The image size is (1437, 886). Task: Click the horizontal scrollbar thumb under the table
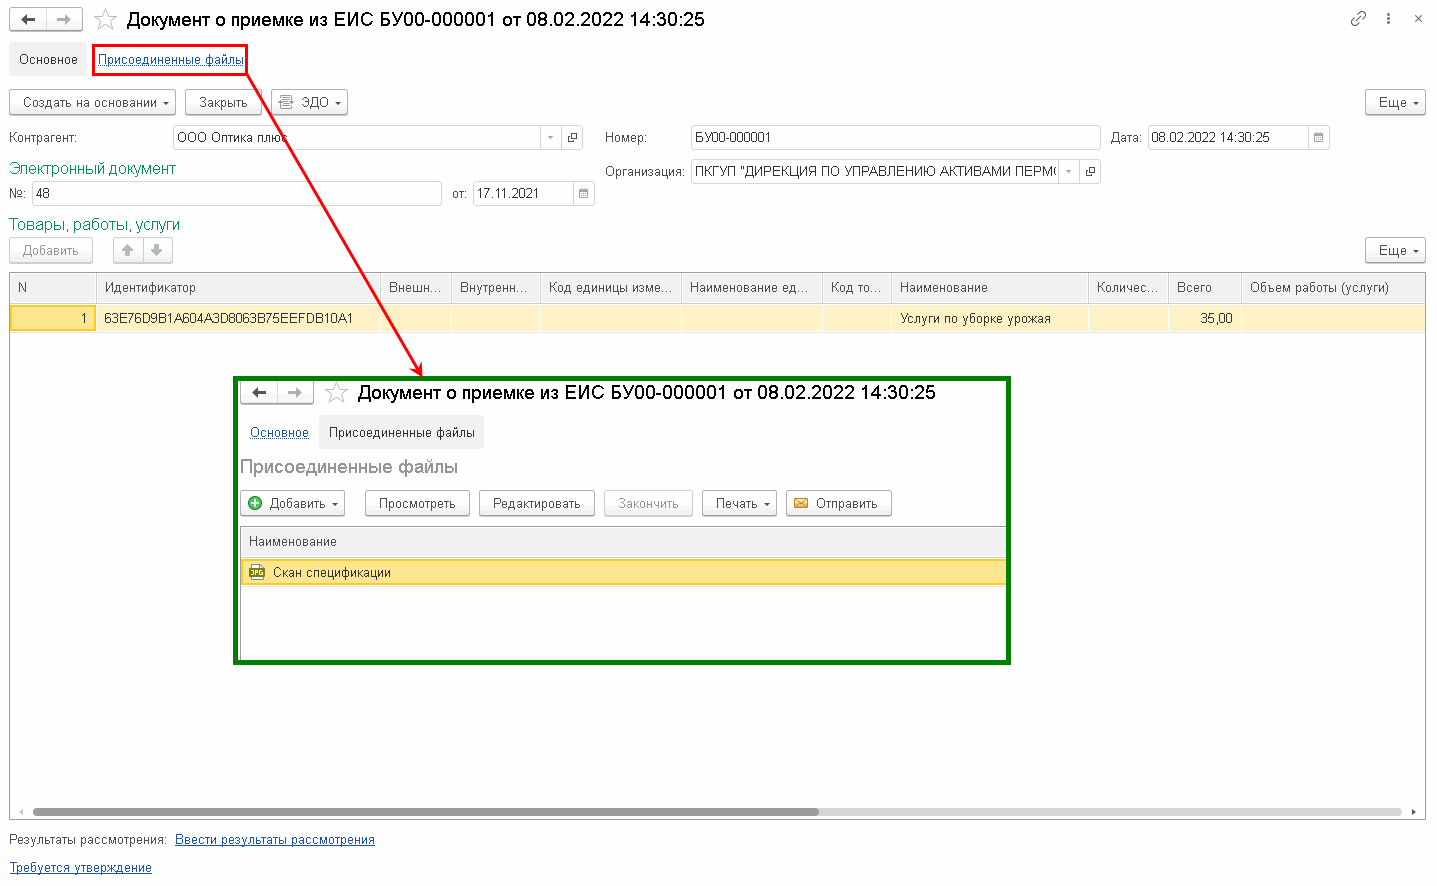(426, 812)
